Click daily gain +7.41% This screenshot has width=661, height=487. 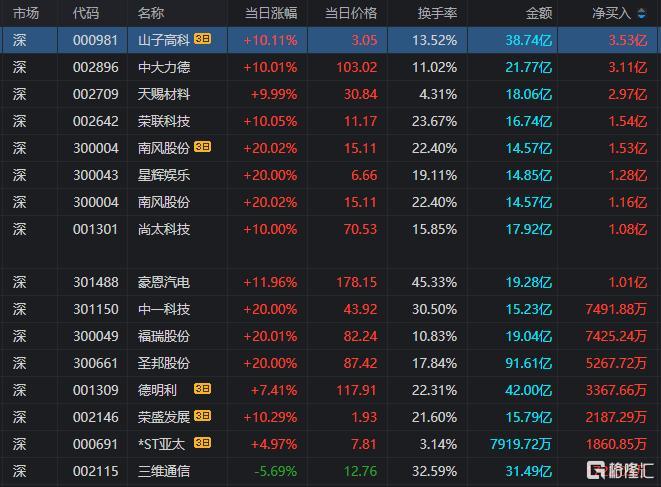pos(274,390)
